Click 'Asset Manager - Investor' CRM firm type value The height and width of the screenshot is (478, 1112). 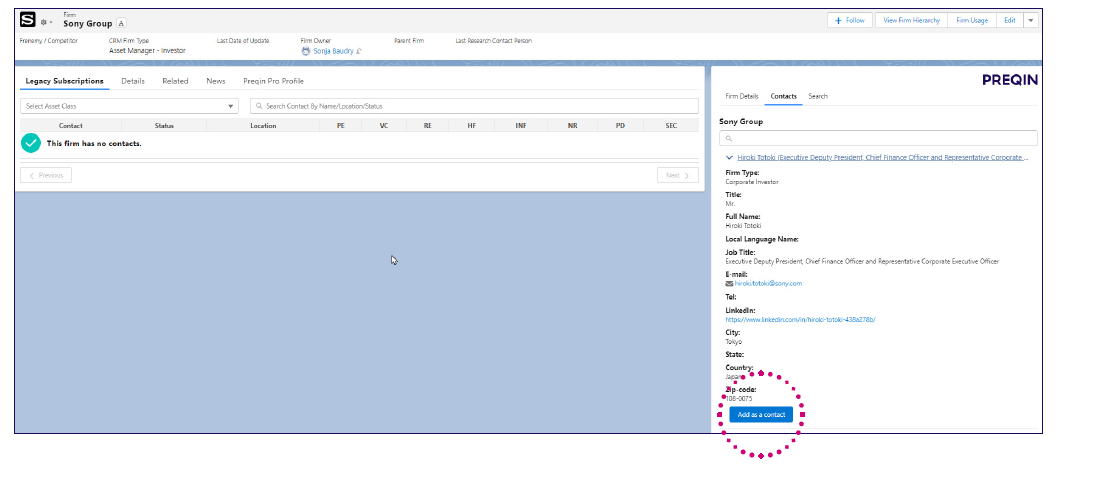148,51
